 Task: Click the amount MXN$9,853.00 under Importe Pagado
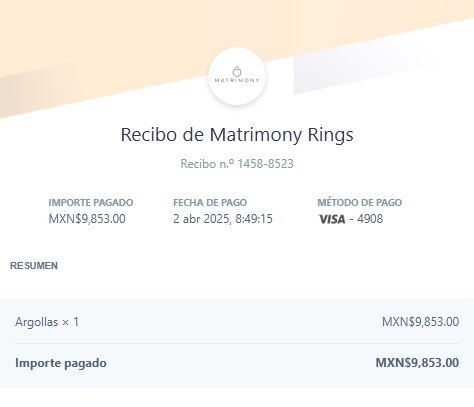click(x=87, y=219)
